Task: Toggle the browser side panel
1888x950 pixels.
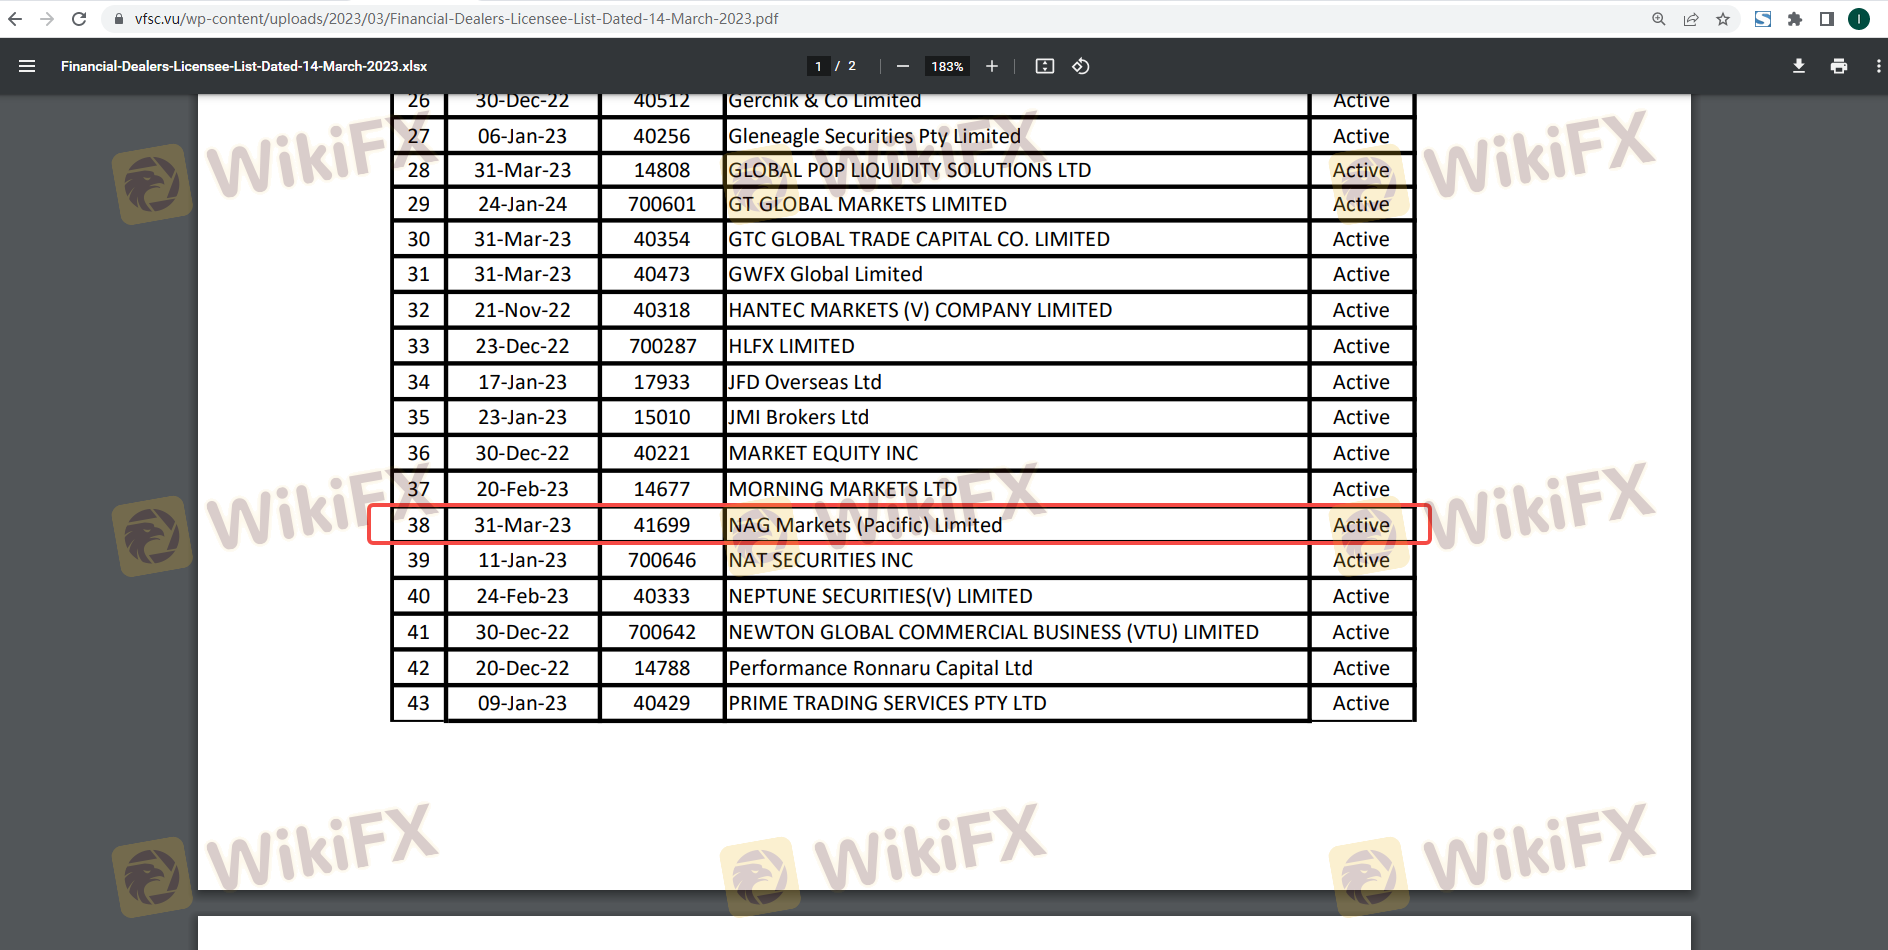Action: click(x=1827, y=19)
